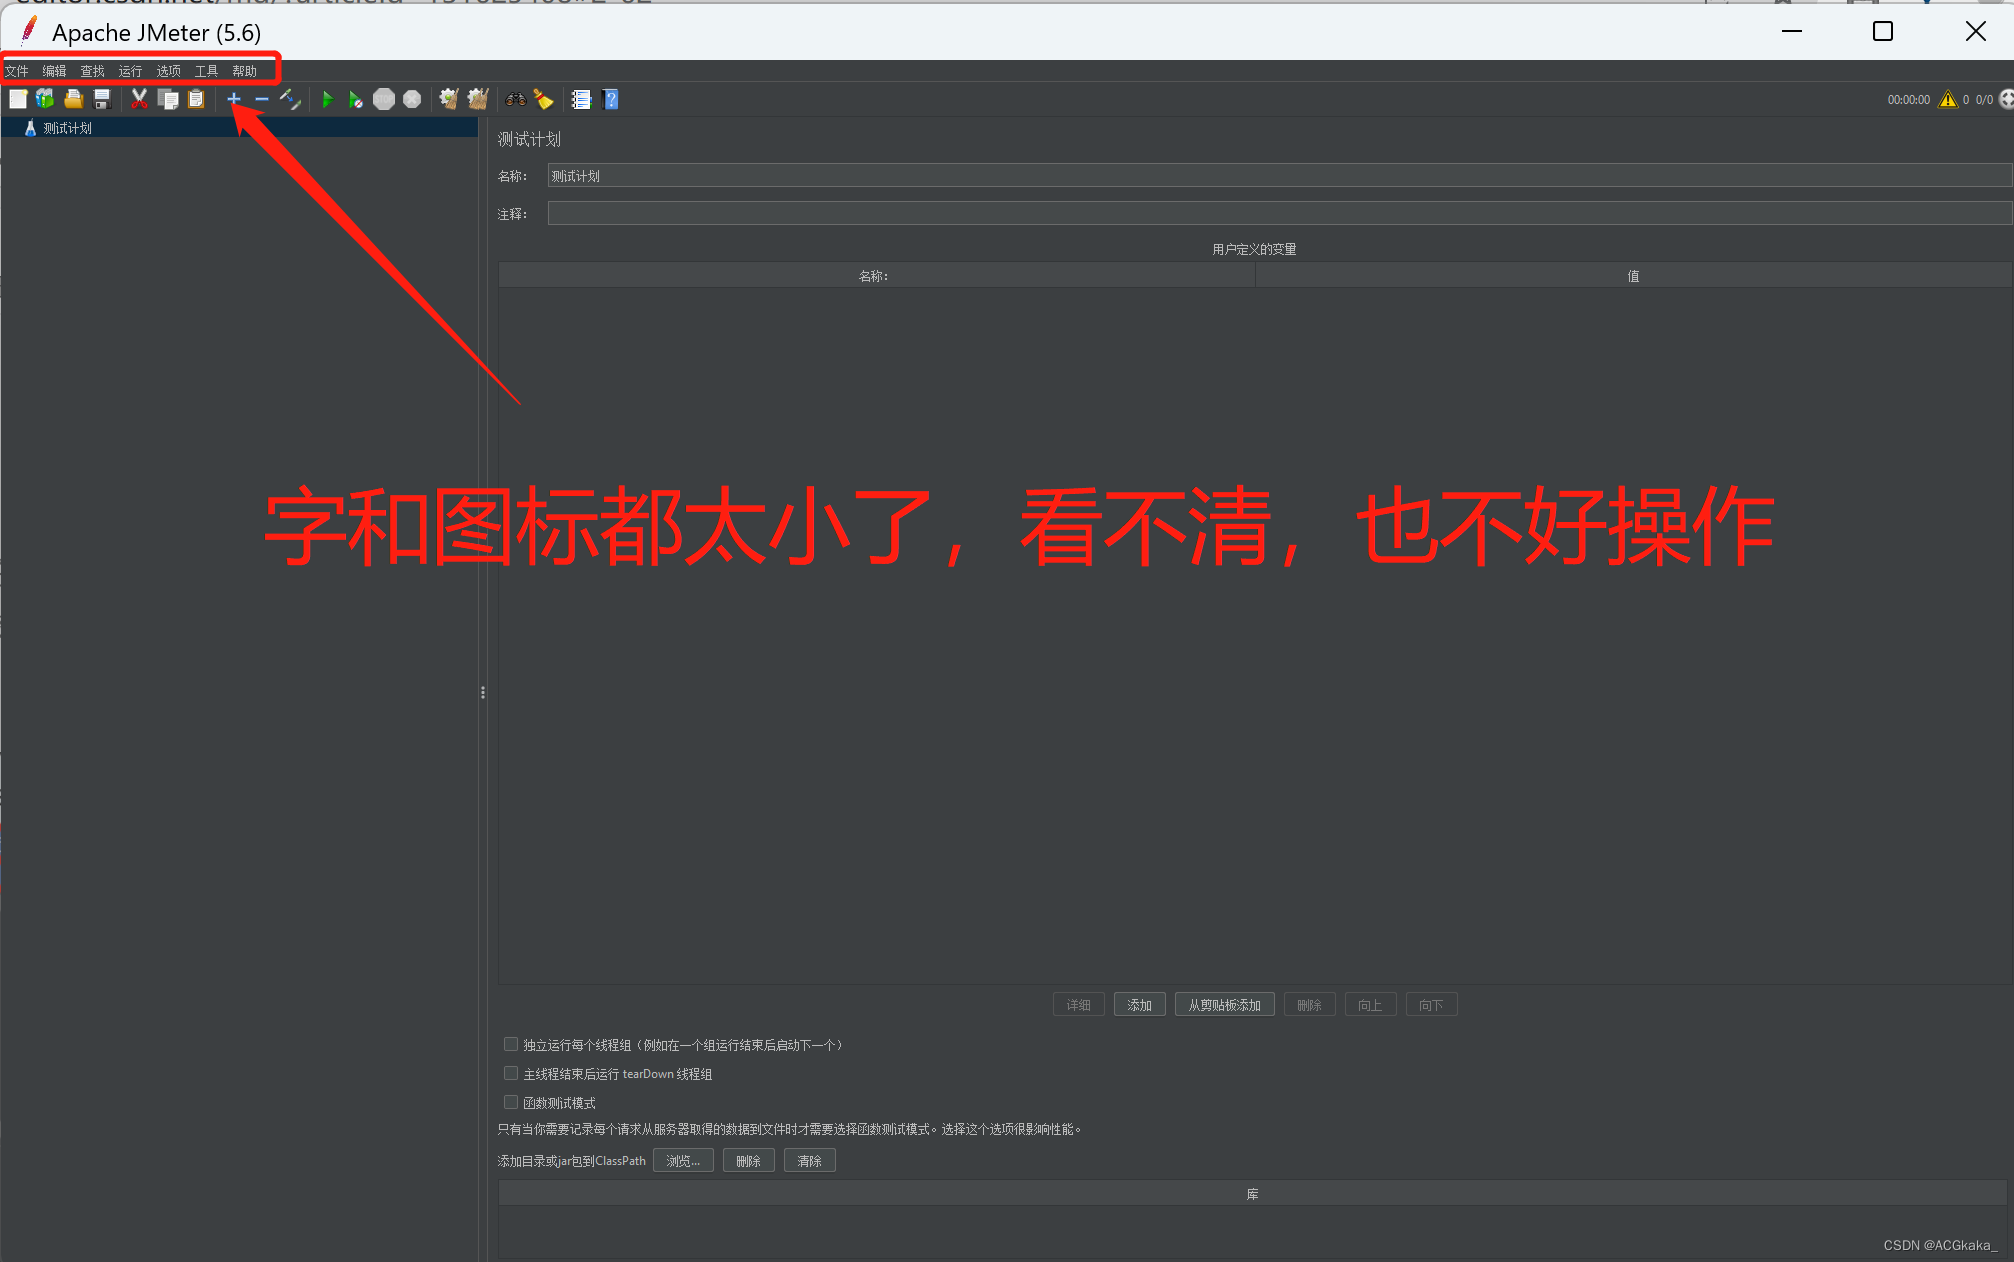Image resolution: width=2014 pixels, height=1262 pixels.
Task: Click the 添加 button below variables table
Action: pyautogui.click(x=1140, y=1005)
